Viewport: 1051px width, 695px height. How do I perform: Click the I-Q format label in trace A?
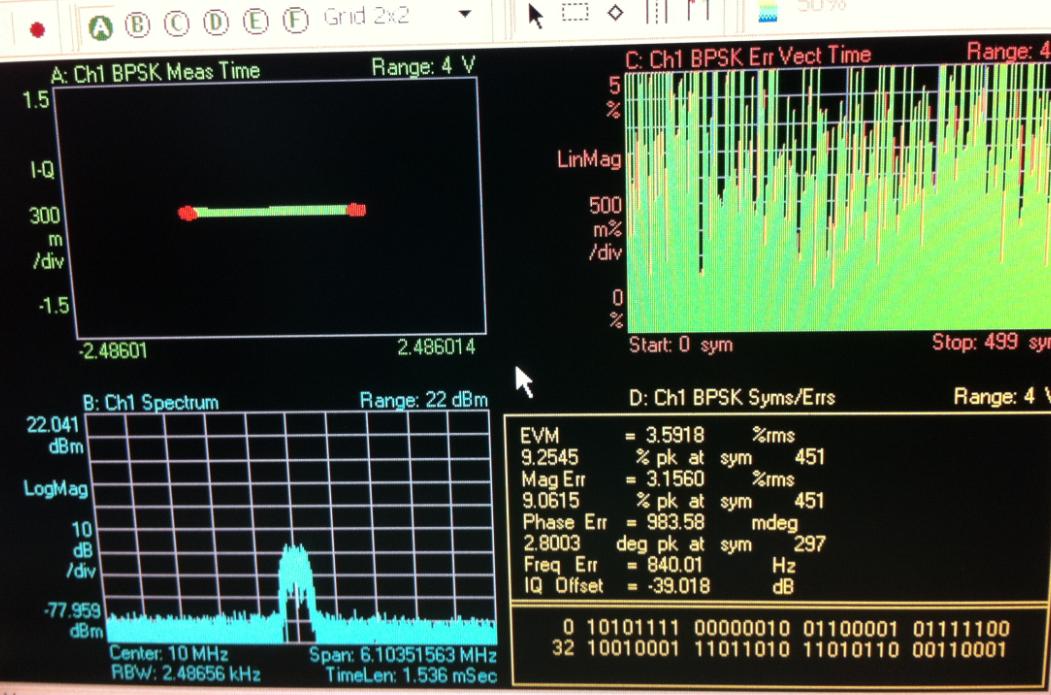click(42, 170)
